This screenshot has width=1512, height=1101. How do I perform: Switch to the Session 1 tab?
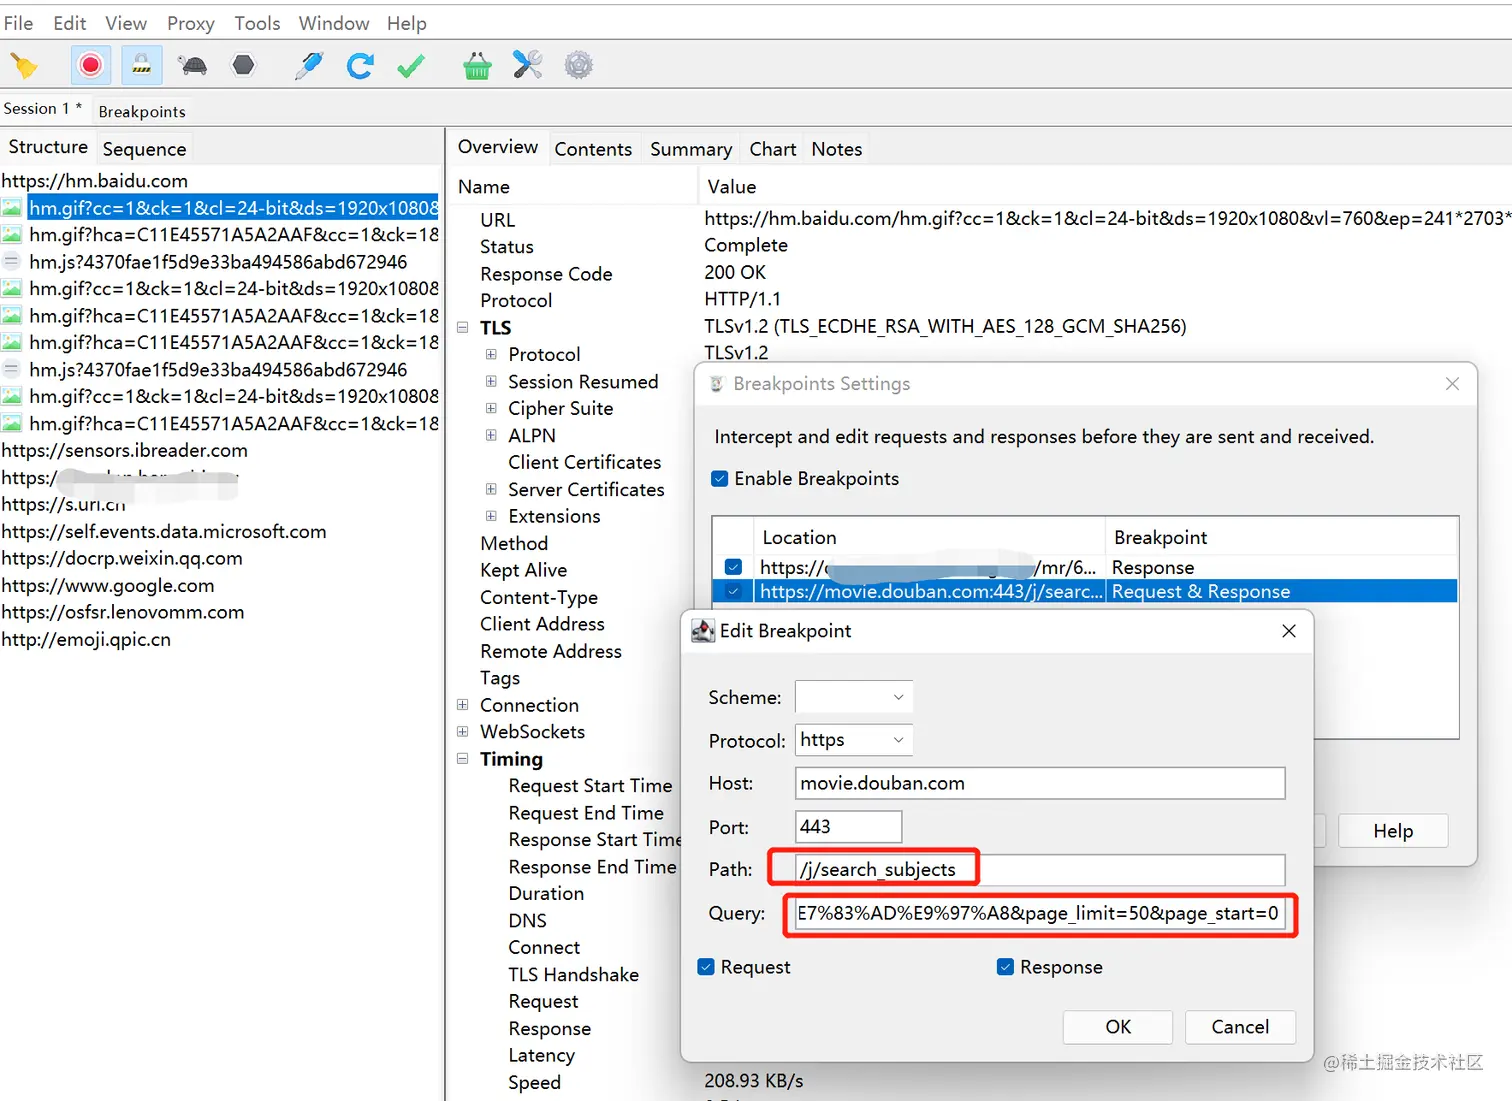(x=43, y=109)
